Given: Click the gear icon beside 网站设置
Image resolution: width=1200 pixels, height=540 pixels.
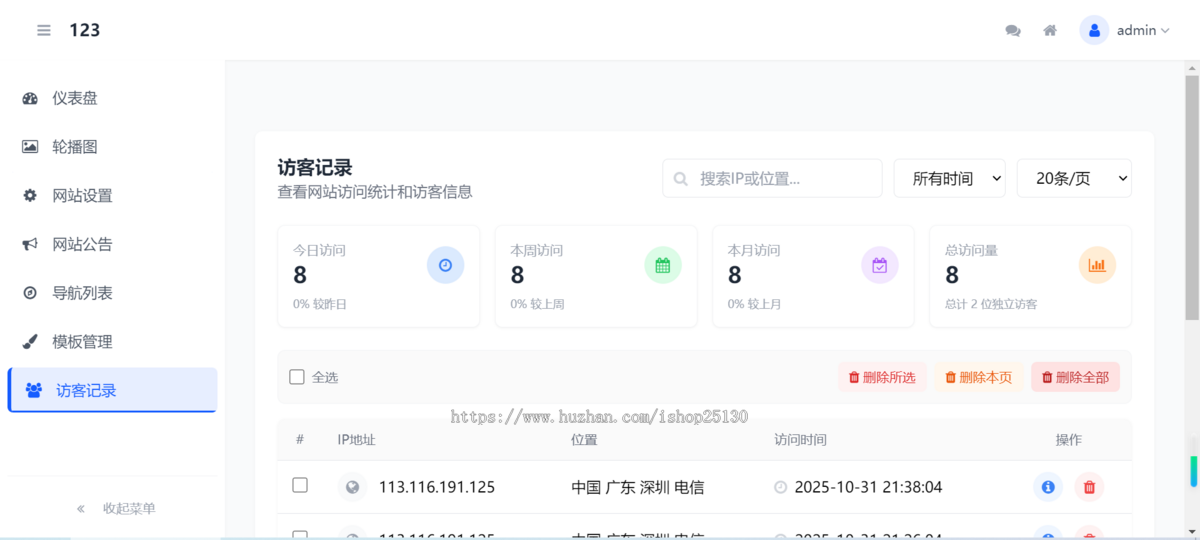Looking at the screenshot, I should click(30, 196).
